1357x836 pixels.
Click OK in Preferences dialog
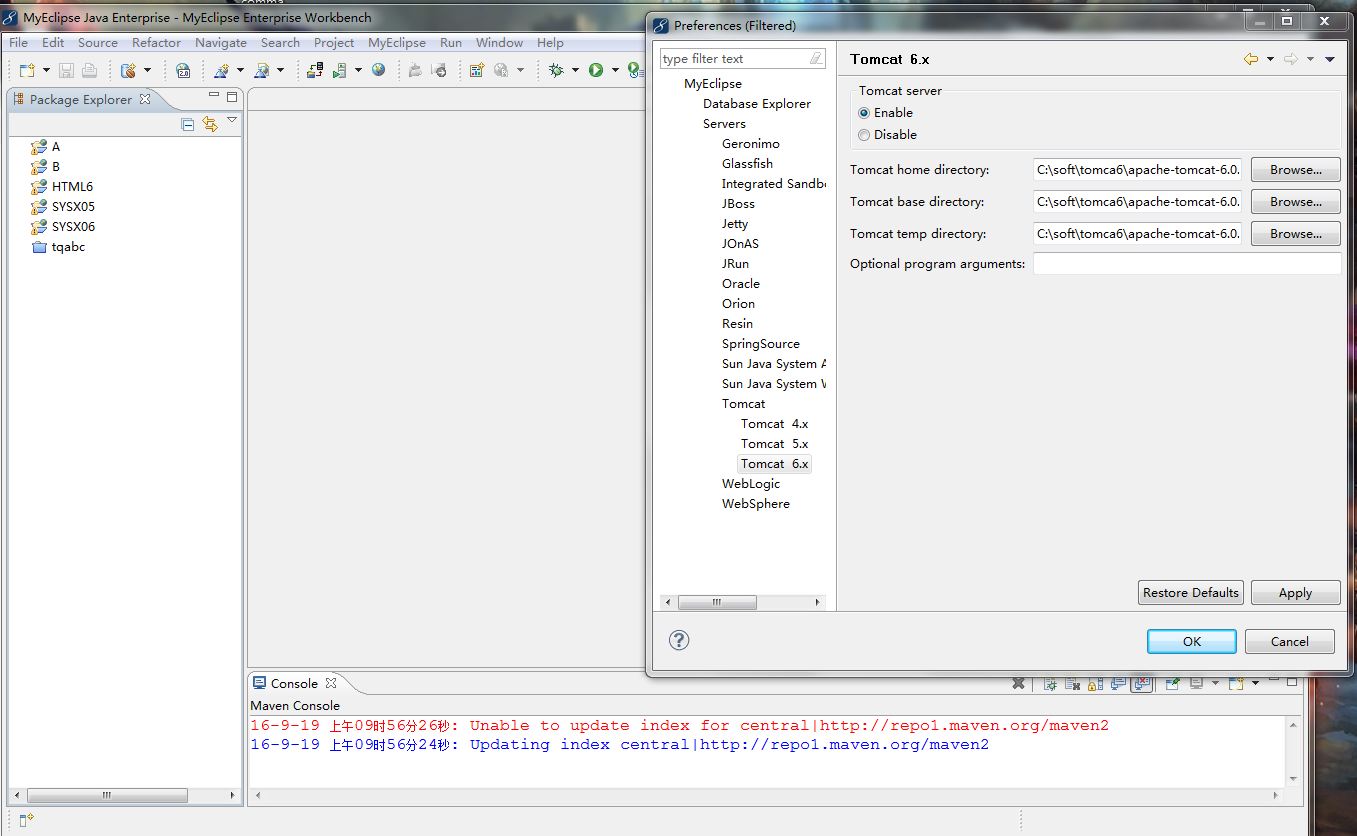(1191, 642)
